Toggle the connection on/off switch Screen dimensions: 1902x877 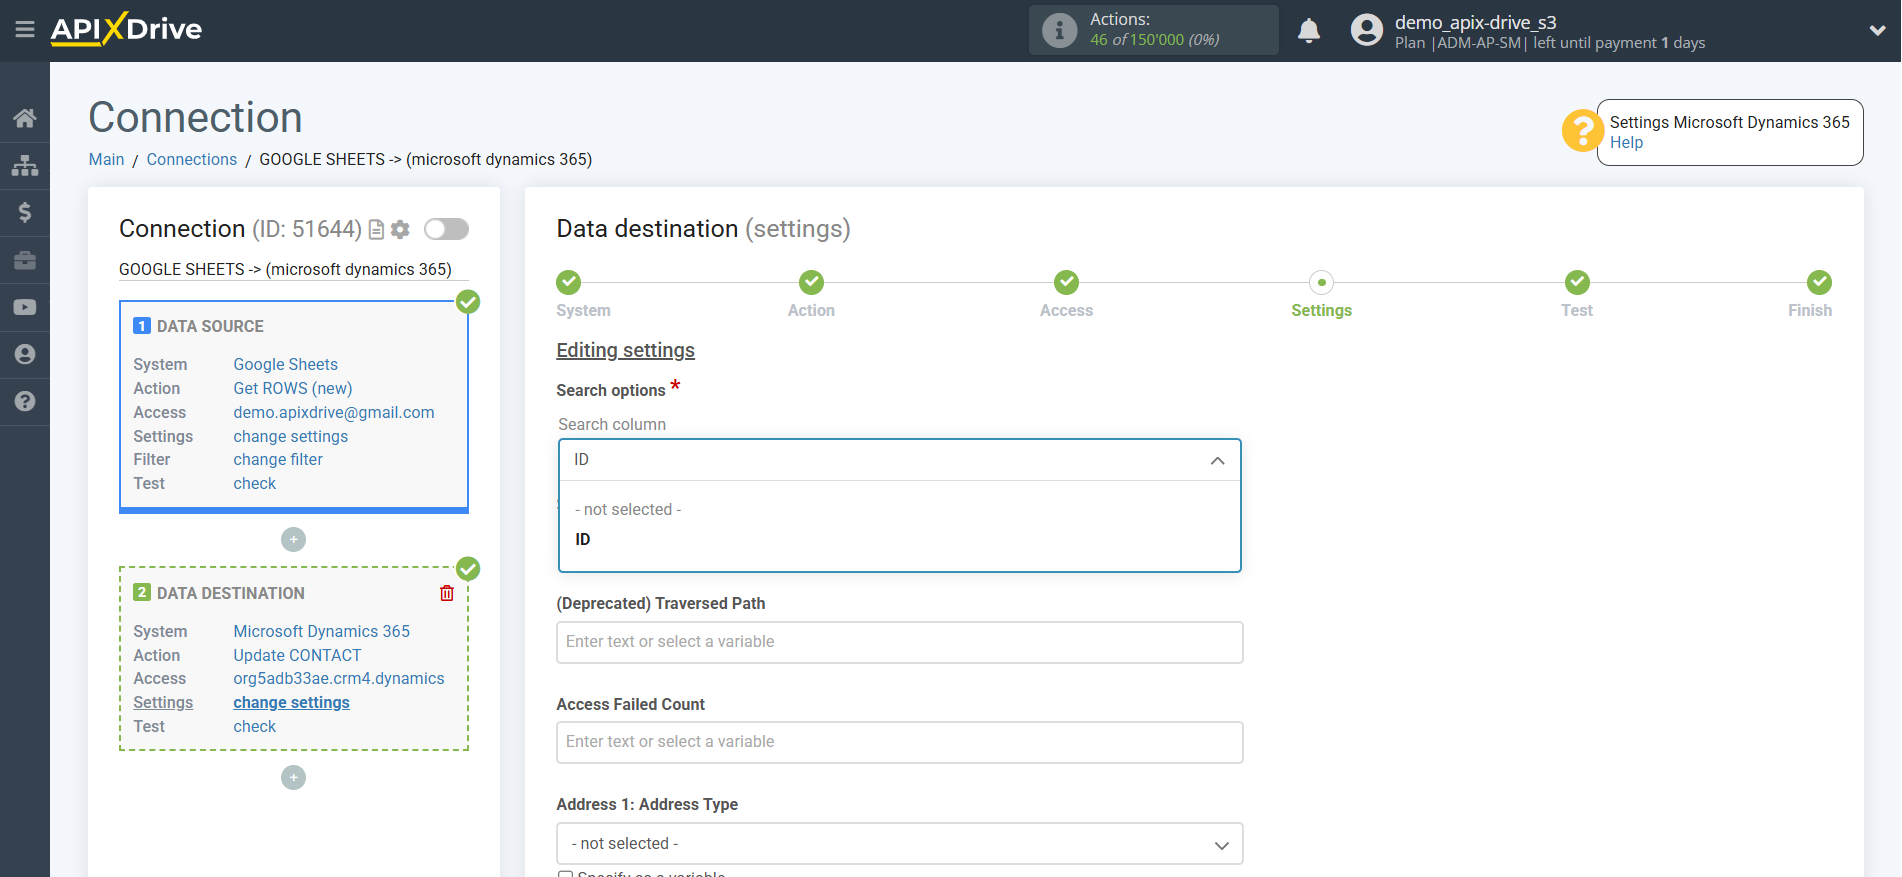point(446,229)
